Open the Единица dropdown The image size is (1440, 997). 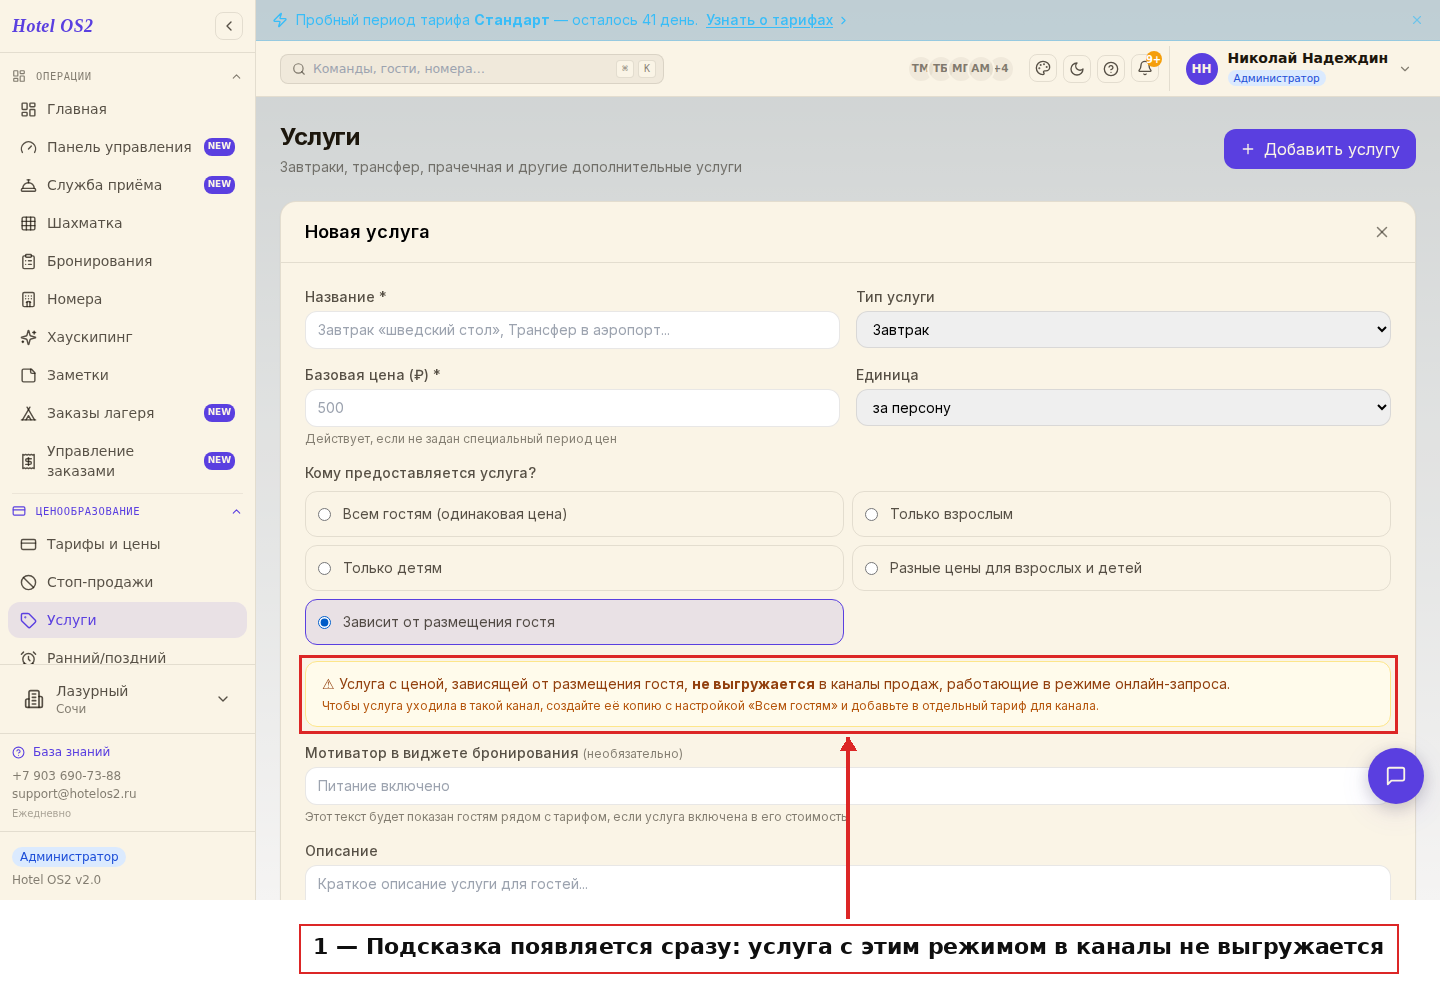[x=1123, y=408]
